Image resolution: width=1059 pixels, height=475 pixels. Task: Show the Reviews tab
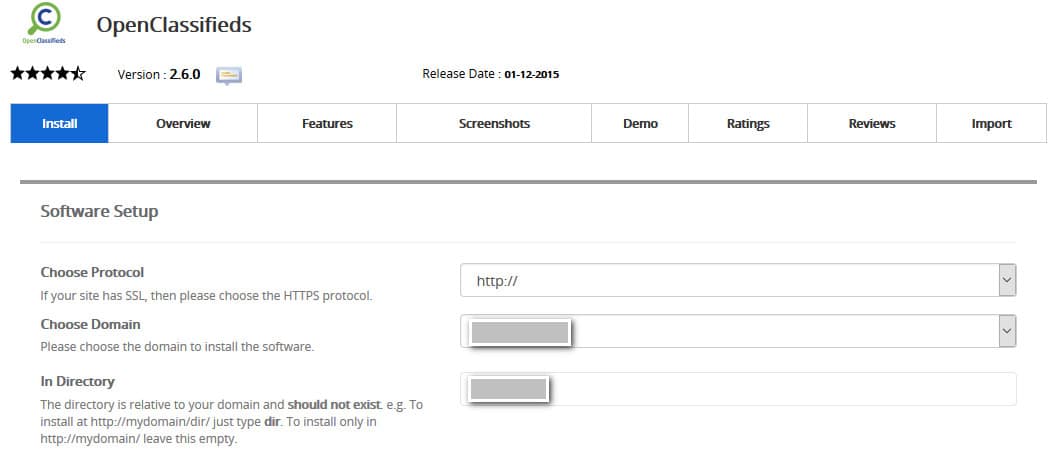tap(871, 124)
